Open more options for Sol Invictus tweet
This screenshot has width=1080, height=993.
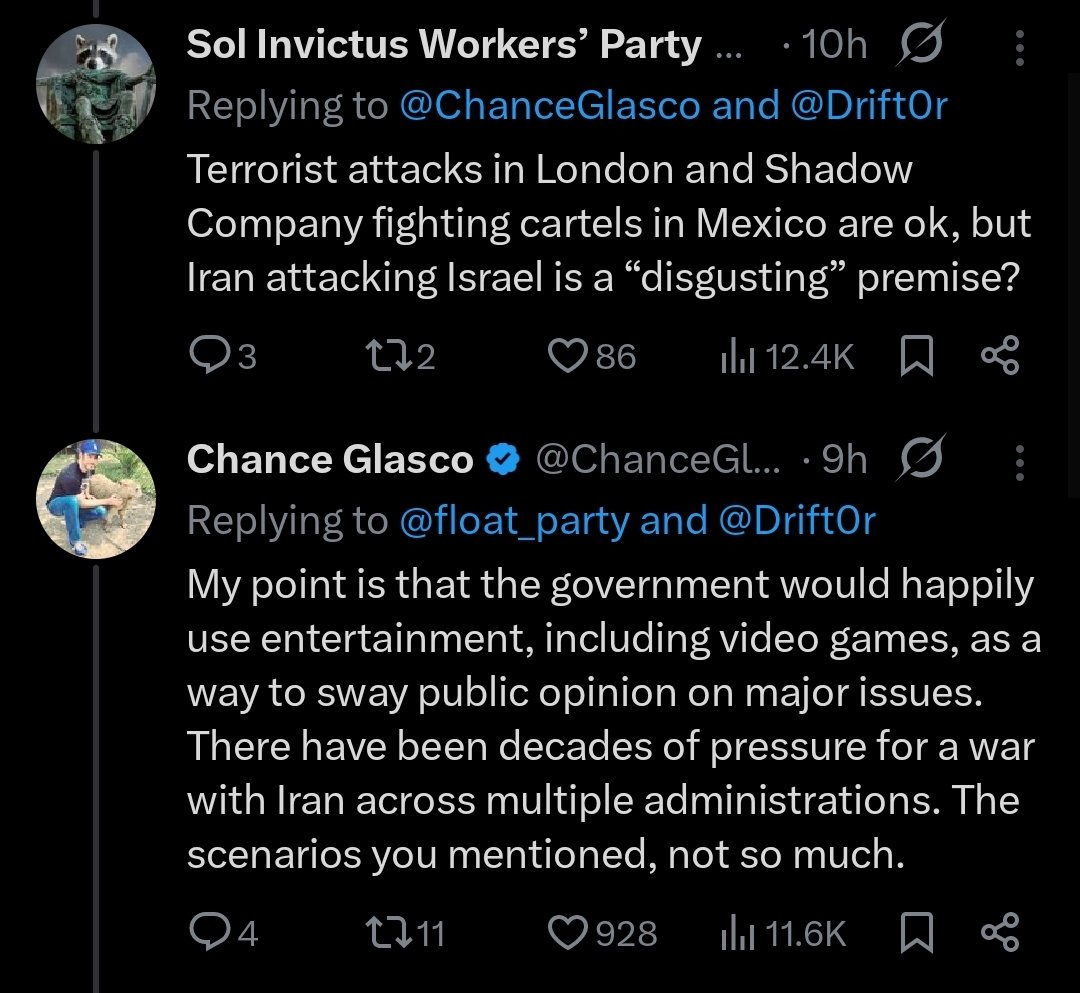coord(1019,46)
